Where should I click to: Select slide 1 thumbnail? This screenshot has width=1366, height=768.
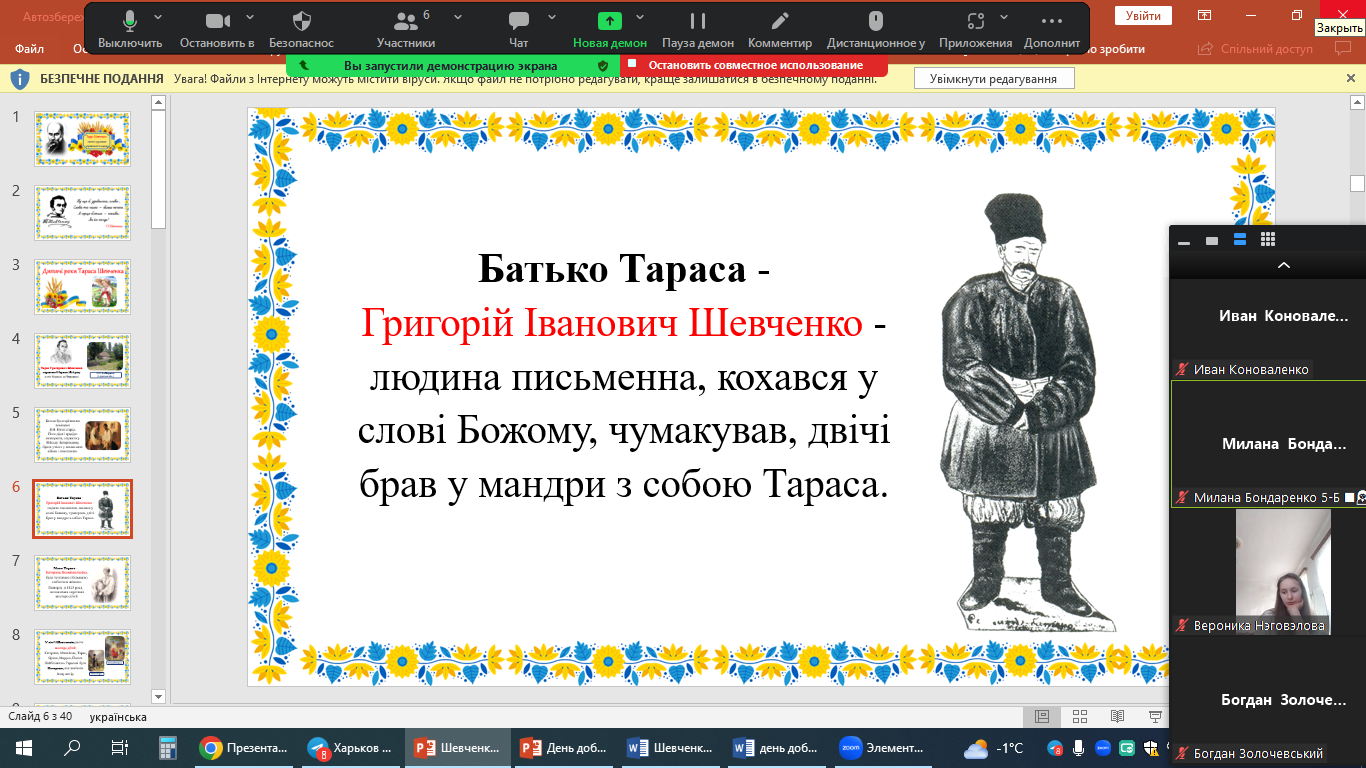pos(83,138)
